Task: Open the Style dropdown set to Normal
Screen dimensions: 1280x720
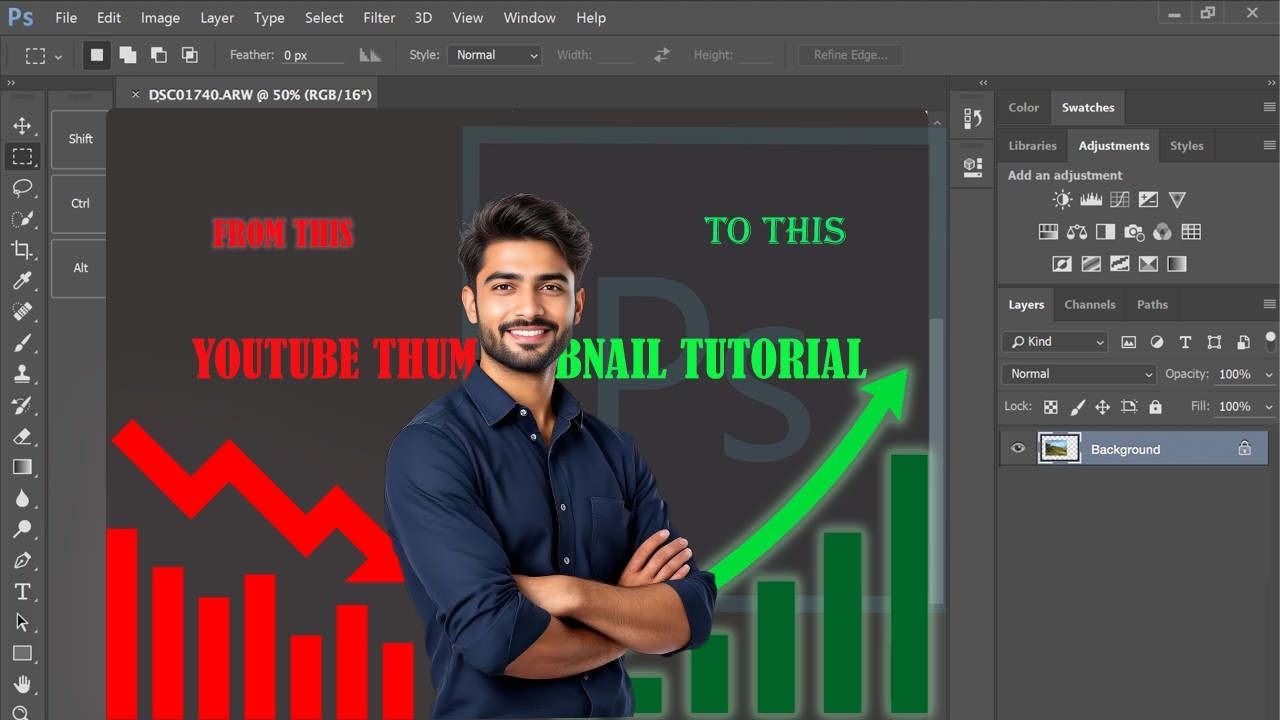Action: click(x=494, y=55)
